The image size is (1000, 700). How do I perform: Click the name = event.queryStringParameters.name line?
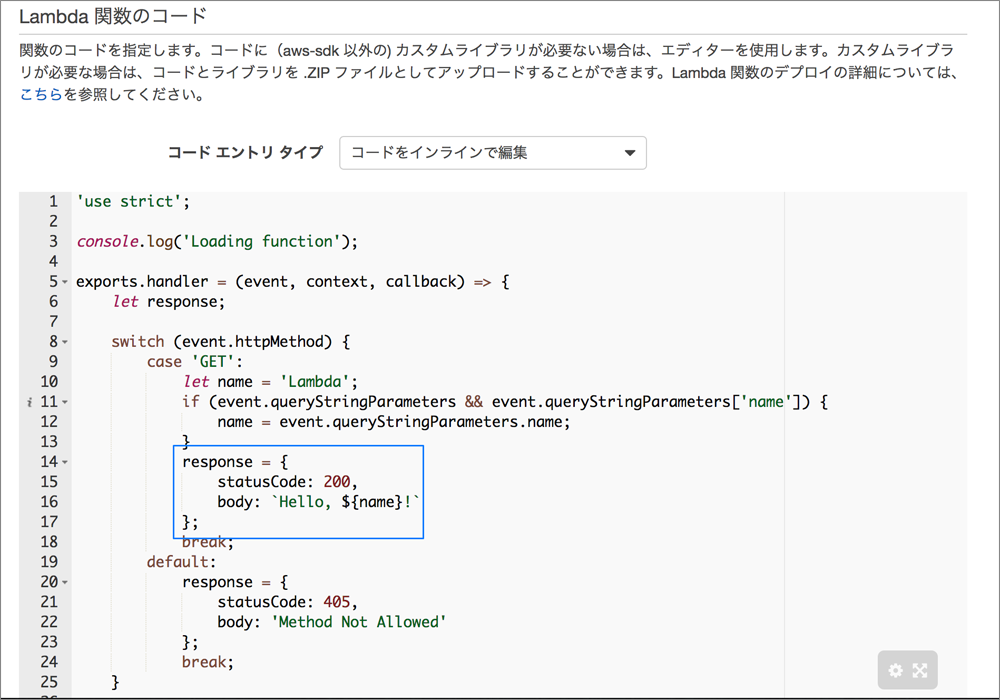(393, 422)
